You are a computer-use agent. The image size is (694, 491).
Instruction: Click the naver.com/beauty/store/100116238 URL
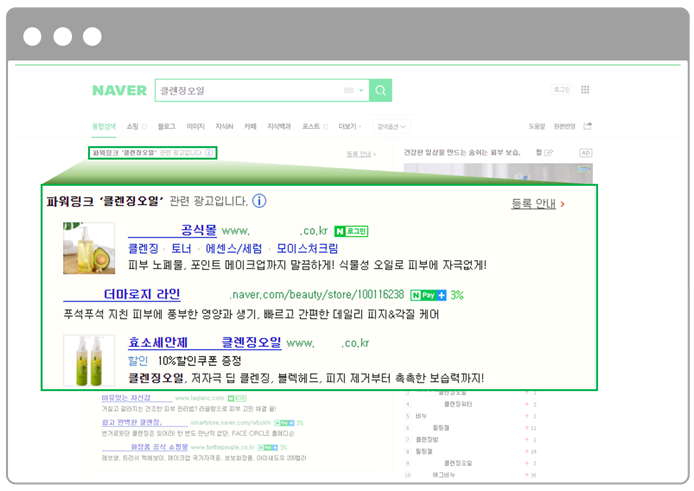click(317, 295)
